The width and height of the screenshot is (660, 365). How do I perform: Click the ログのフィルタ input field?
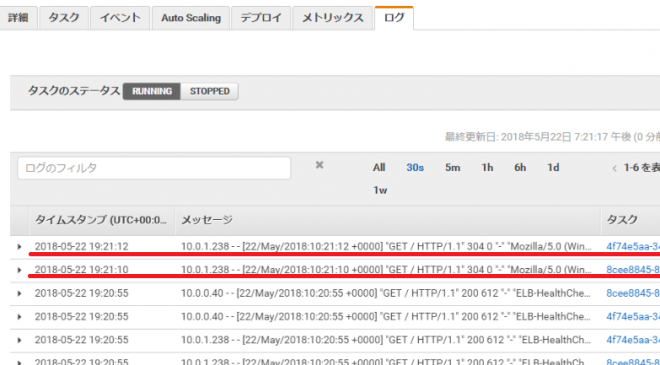(x=154, y=168)
